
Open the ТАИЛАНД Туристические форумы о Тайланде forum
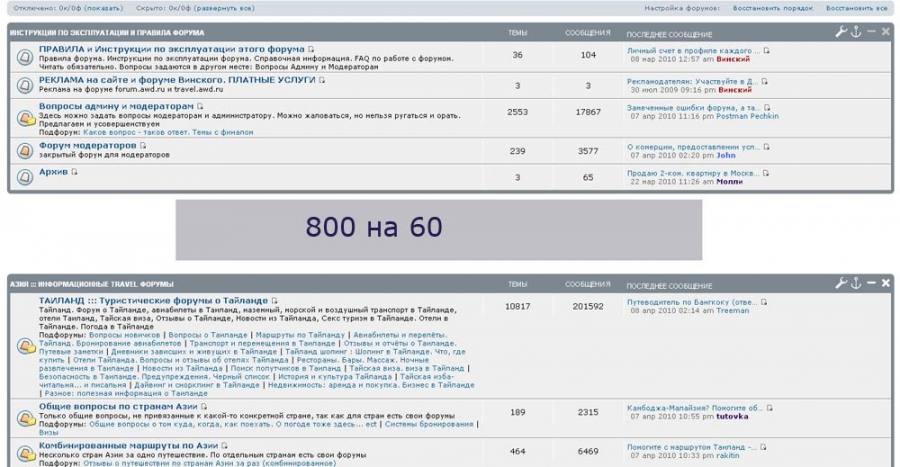tap(153, 301)
